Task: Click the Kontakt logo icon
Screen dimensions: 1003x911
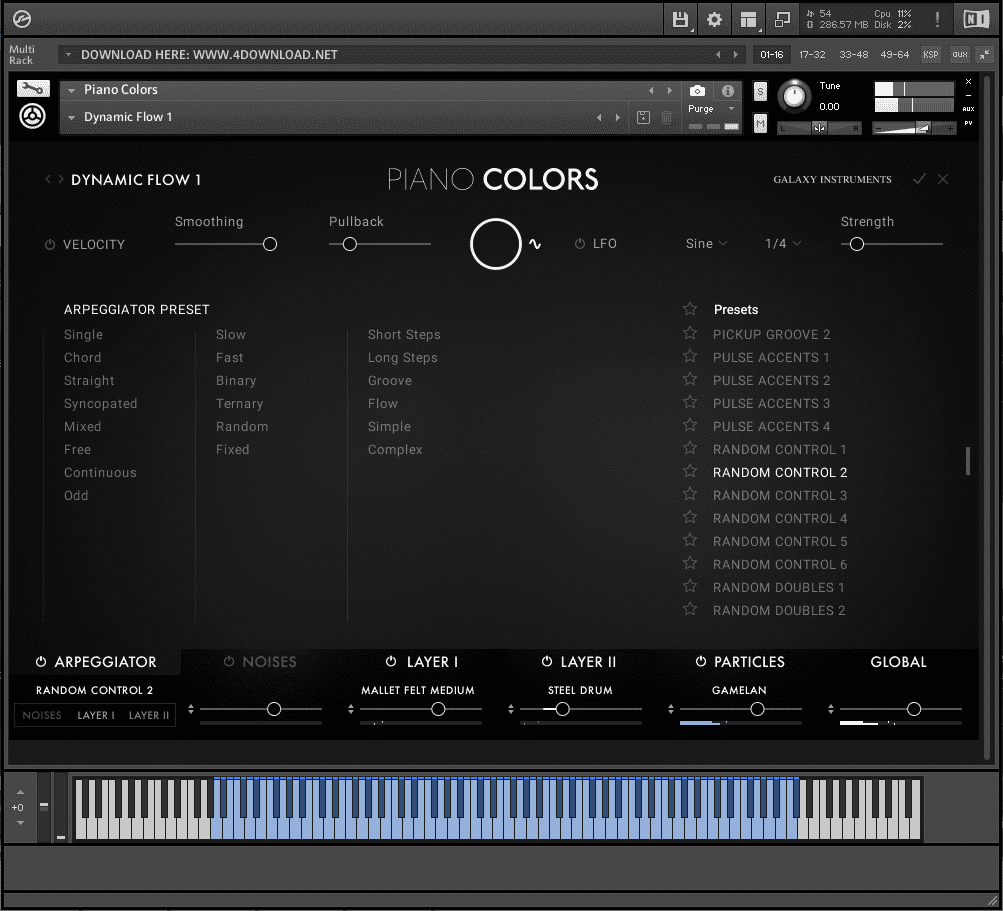Action: (22, 19)
